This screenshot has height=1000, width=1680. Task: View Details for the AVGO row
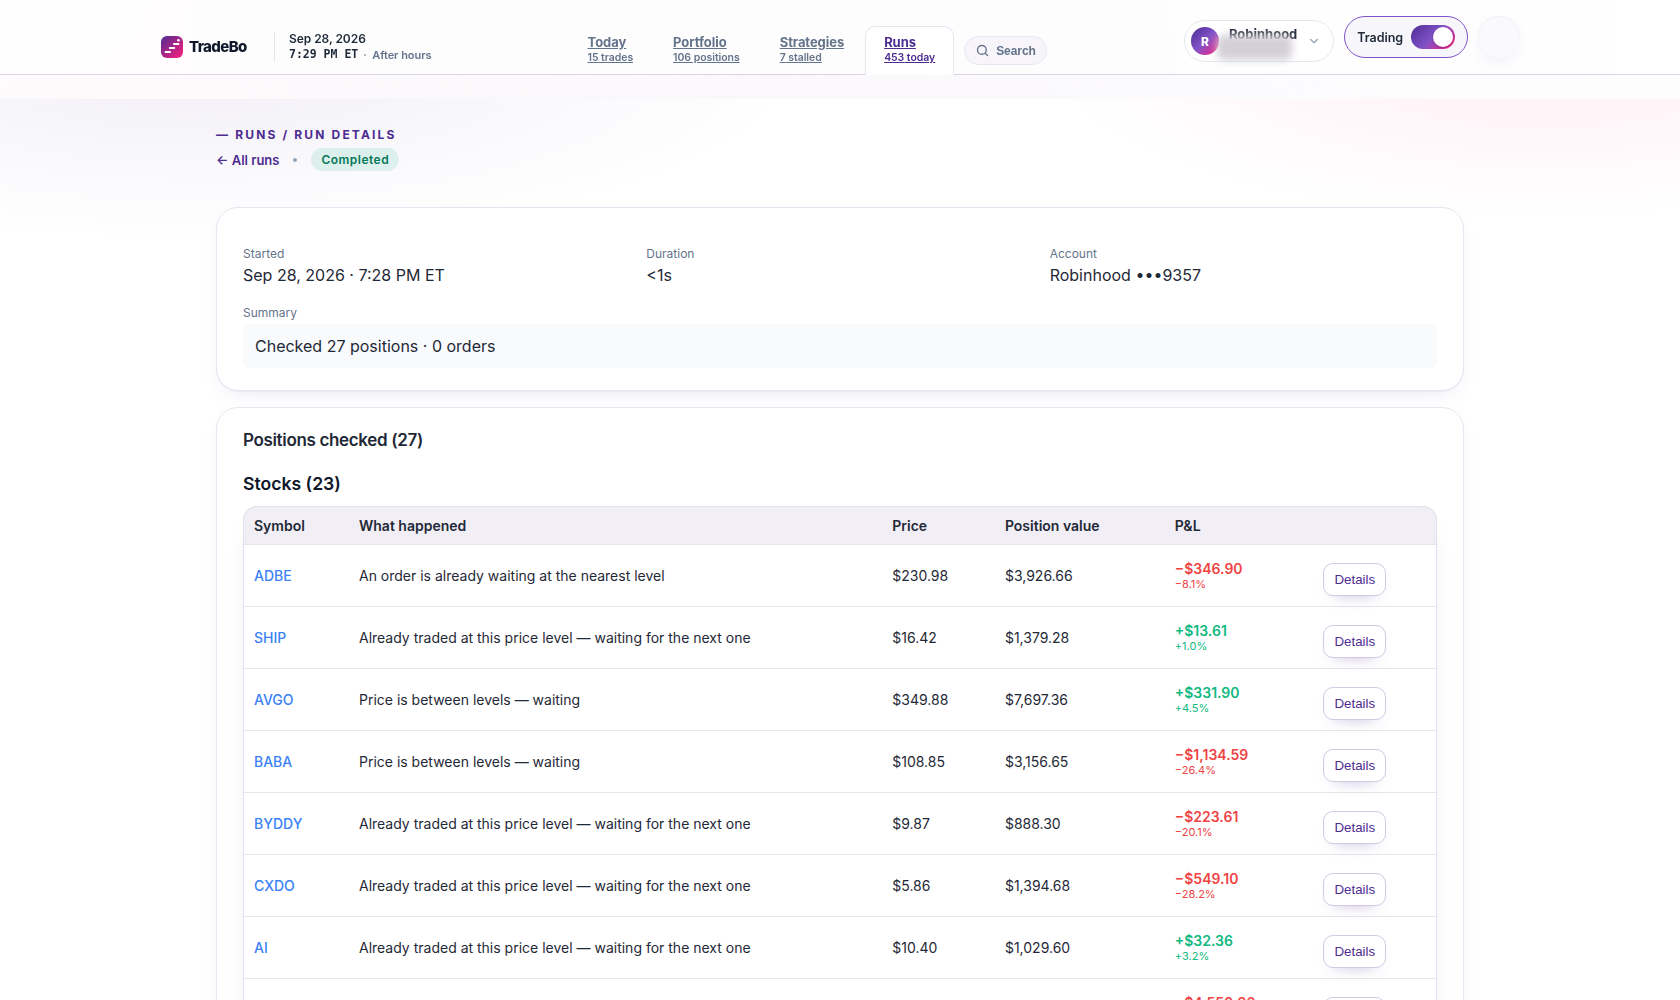1354,704
